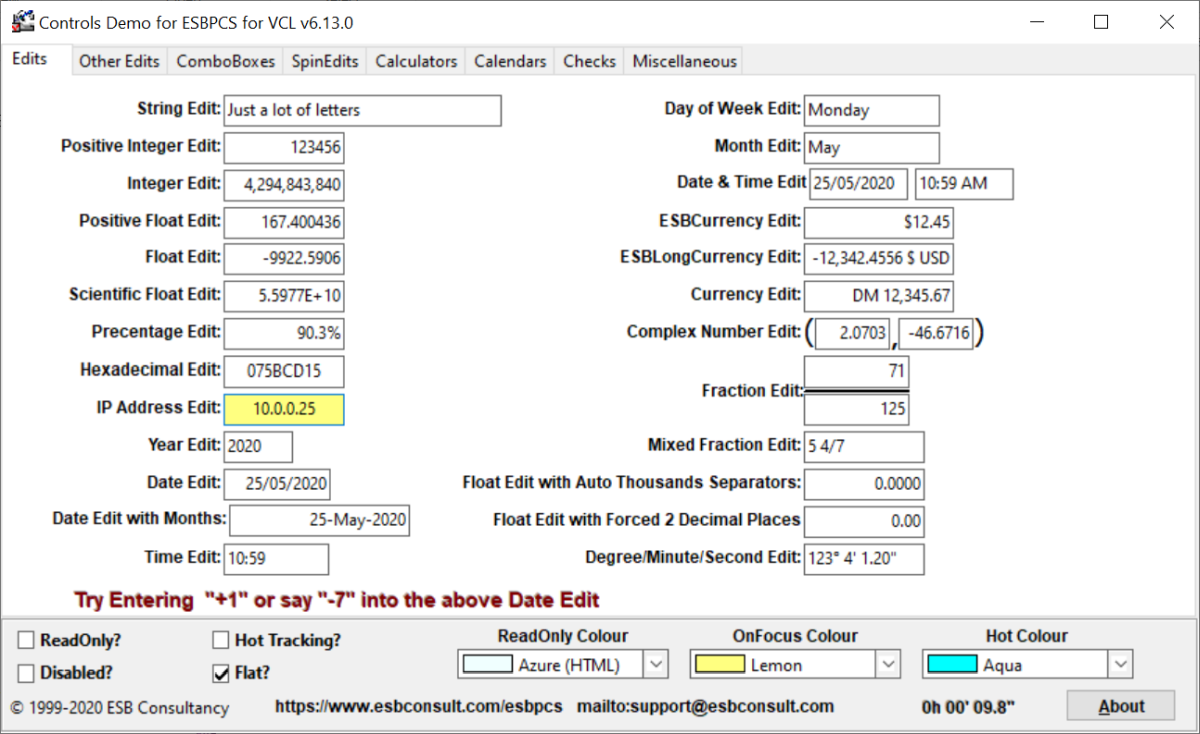The height and width of the screenshot is (734, 1200).
Task: Open the Hot Colour dropdown showing Aqua
Action: [1119, 664]
